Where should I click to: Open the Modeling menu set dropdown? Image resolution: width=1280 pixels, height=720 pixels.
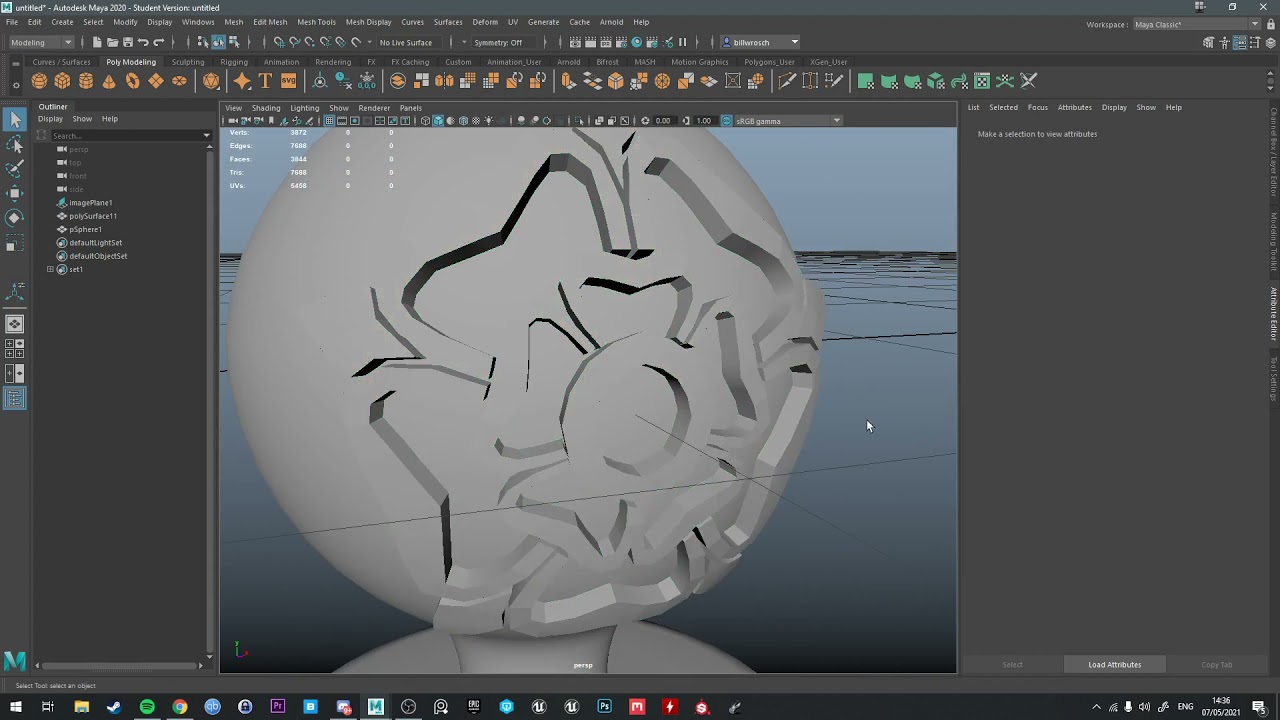(41, 42)
